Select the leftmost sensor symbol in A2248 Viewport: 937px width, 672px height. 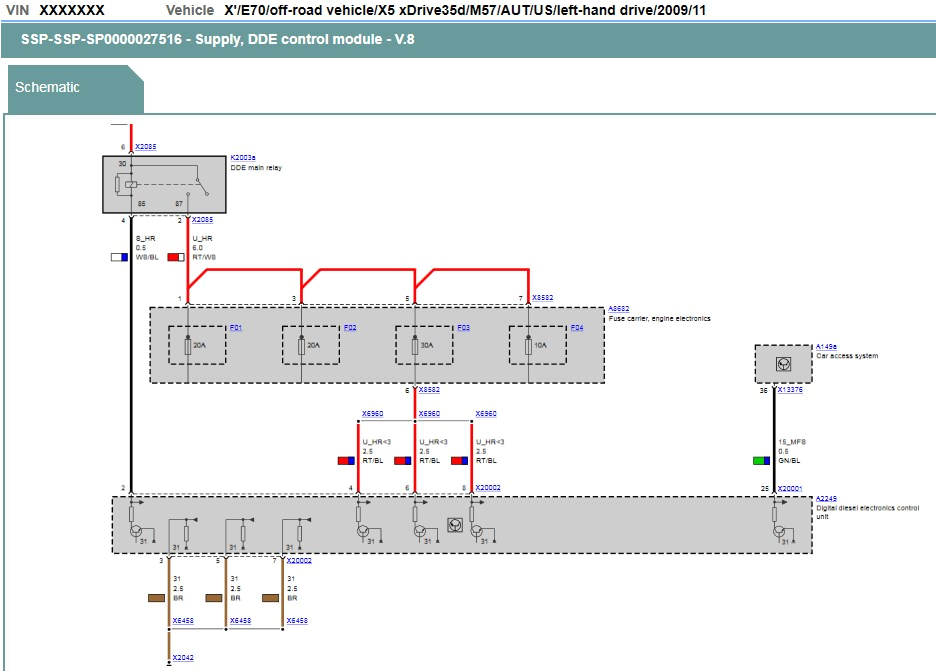coord(135,532)
